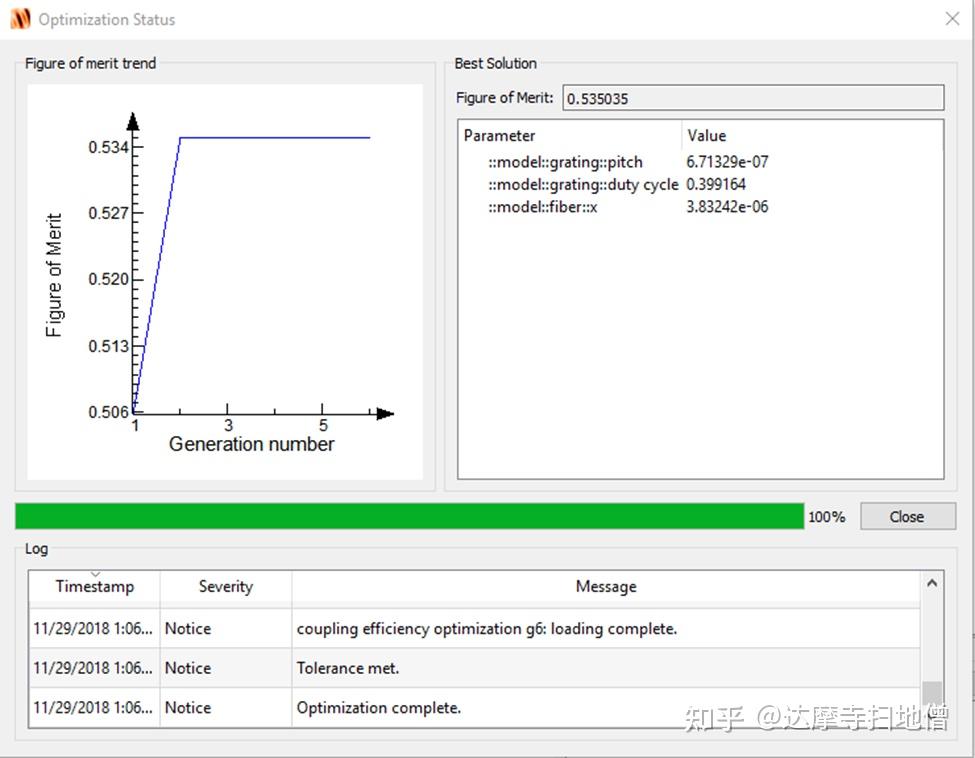Click the Close button beside progress bar
This screenshot has width=975, height=758.
pos(907,516)
